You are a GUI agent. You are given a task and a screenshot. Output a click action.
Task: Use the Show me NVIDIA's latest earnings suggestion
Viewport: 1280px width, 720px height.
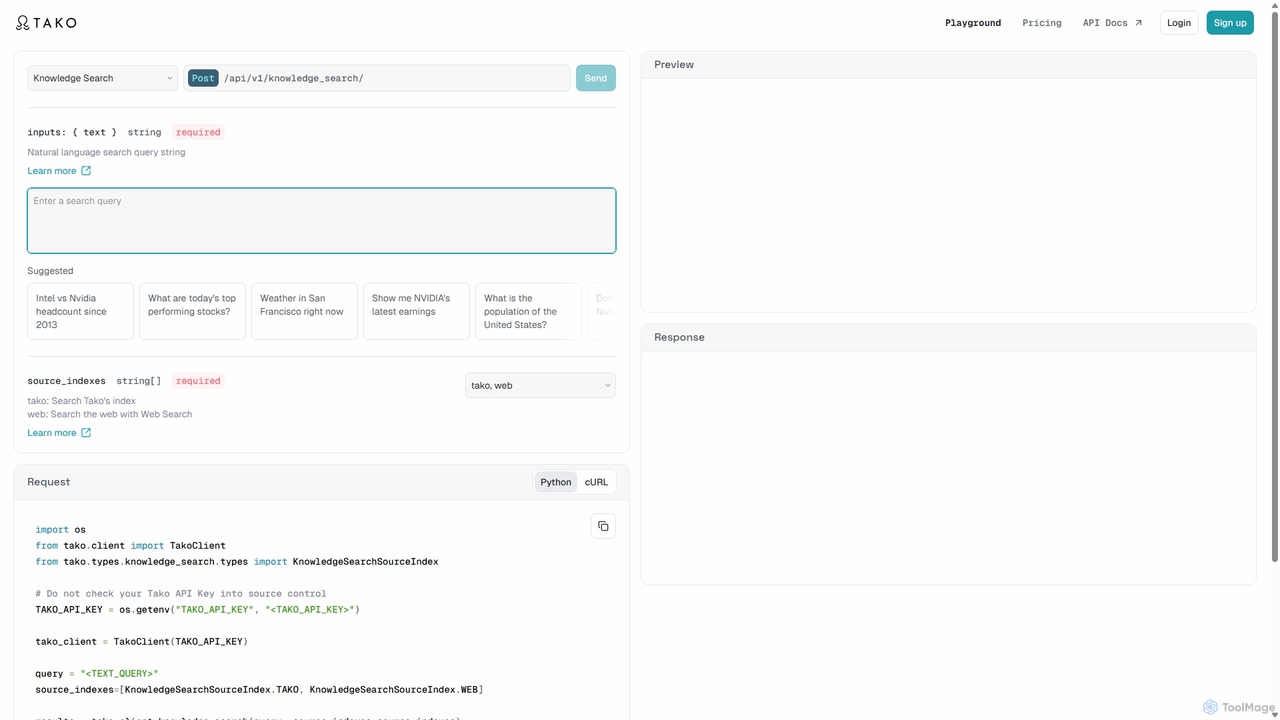pos(416,311)
